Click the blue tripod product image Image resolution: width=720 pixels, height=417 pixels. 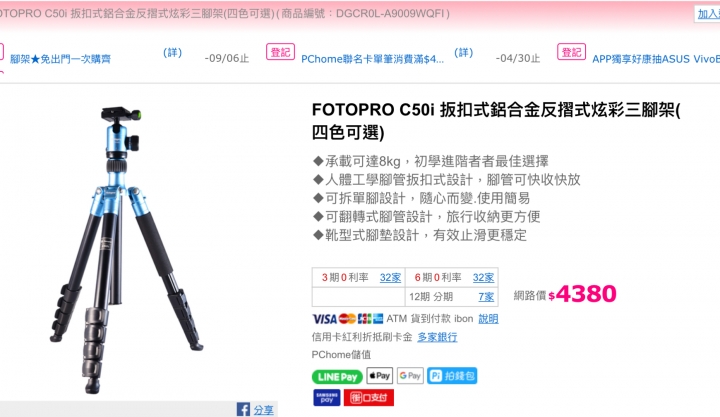coord(126,250)
